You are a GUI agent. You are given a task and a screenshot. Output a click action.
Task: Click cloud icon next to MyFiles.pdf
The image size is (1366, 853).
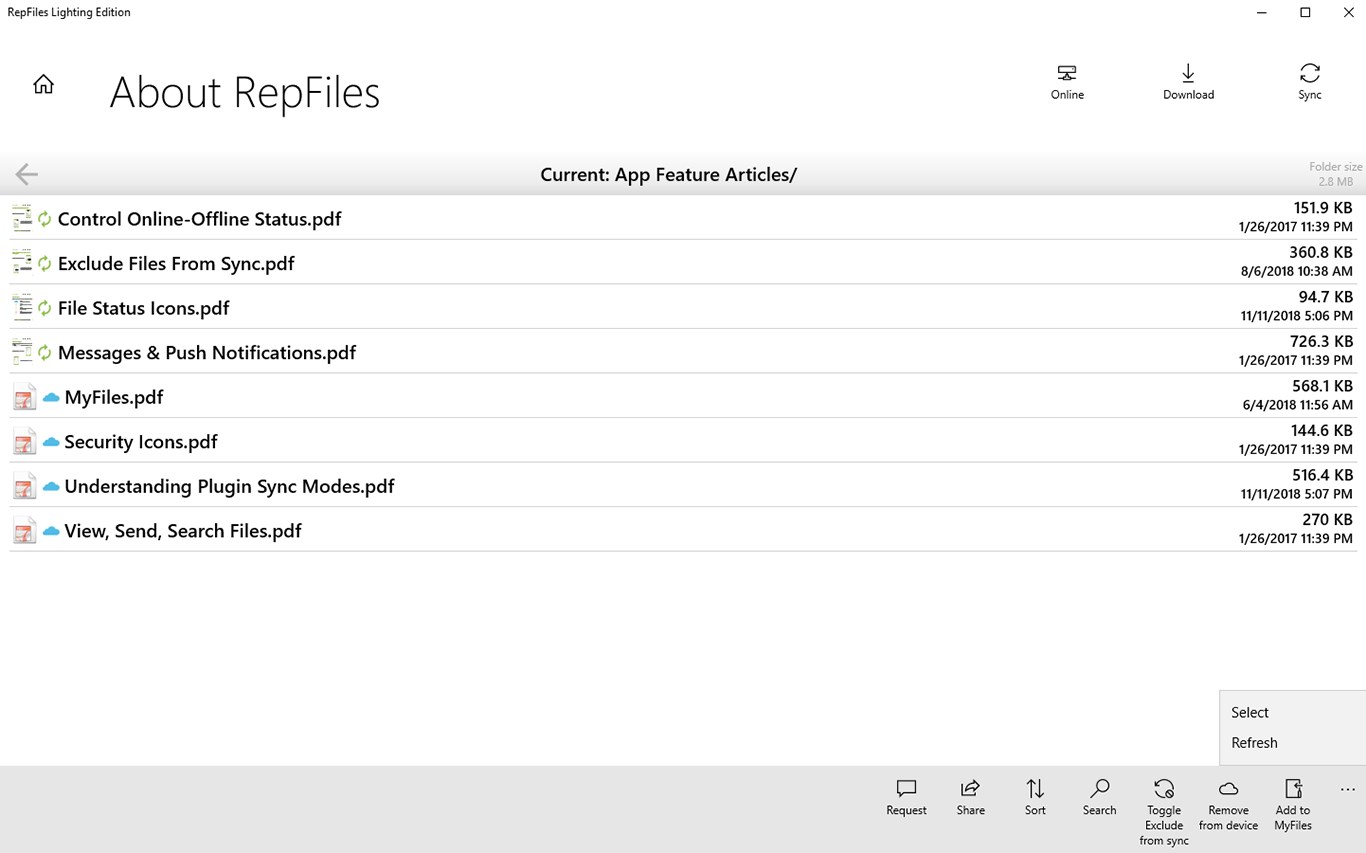(51, 398)
